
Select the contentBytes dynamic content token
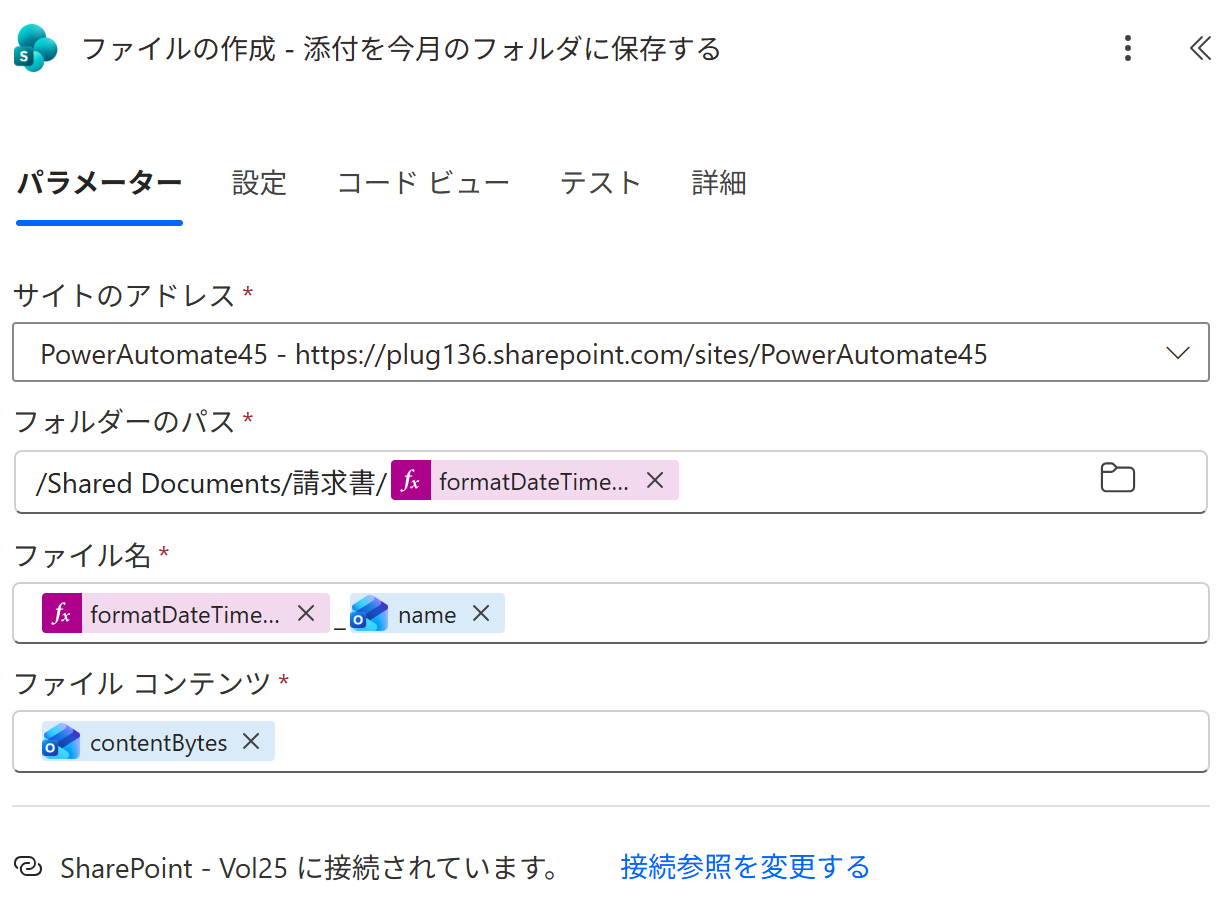pyautogui.click(x=158, y=742)
